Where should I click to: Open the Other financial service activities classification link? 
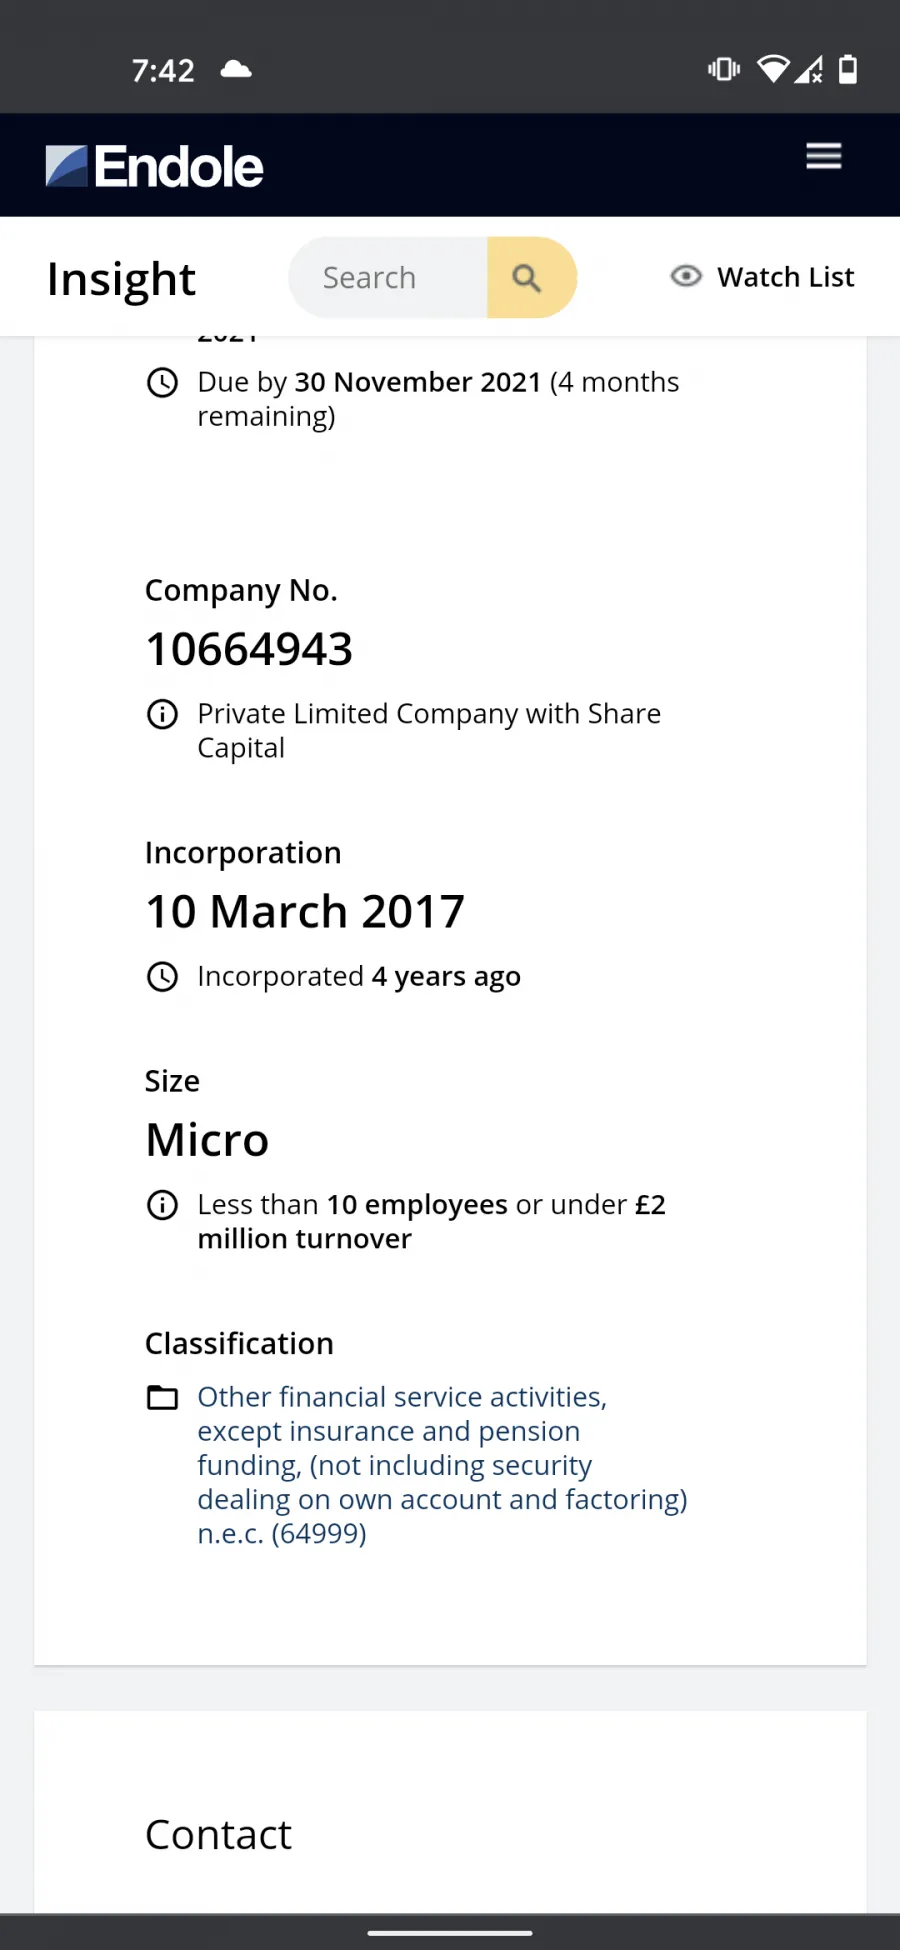442,1465
